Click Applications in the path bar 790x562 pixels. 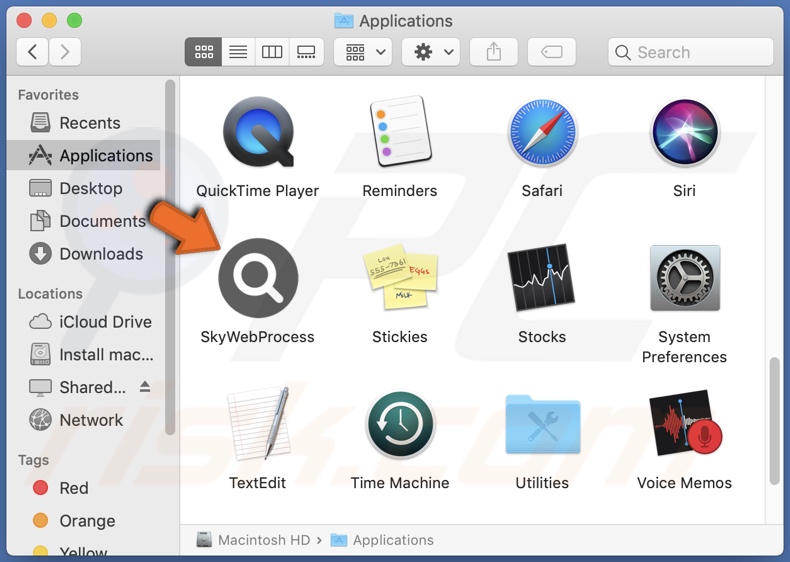pyautogui.click(x=382, y=540)
